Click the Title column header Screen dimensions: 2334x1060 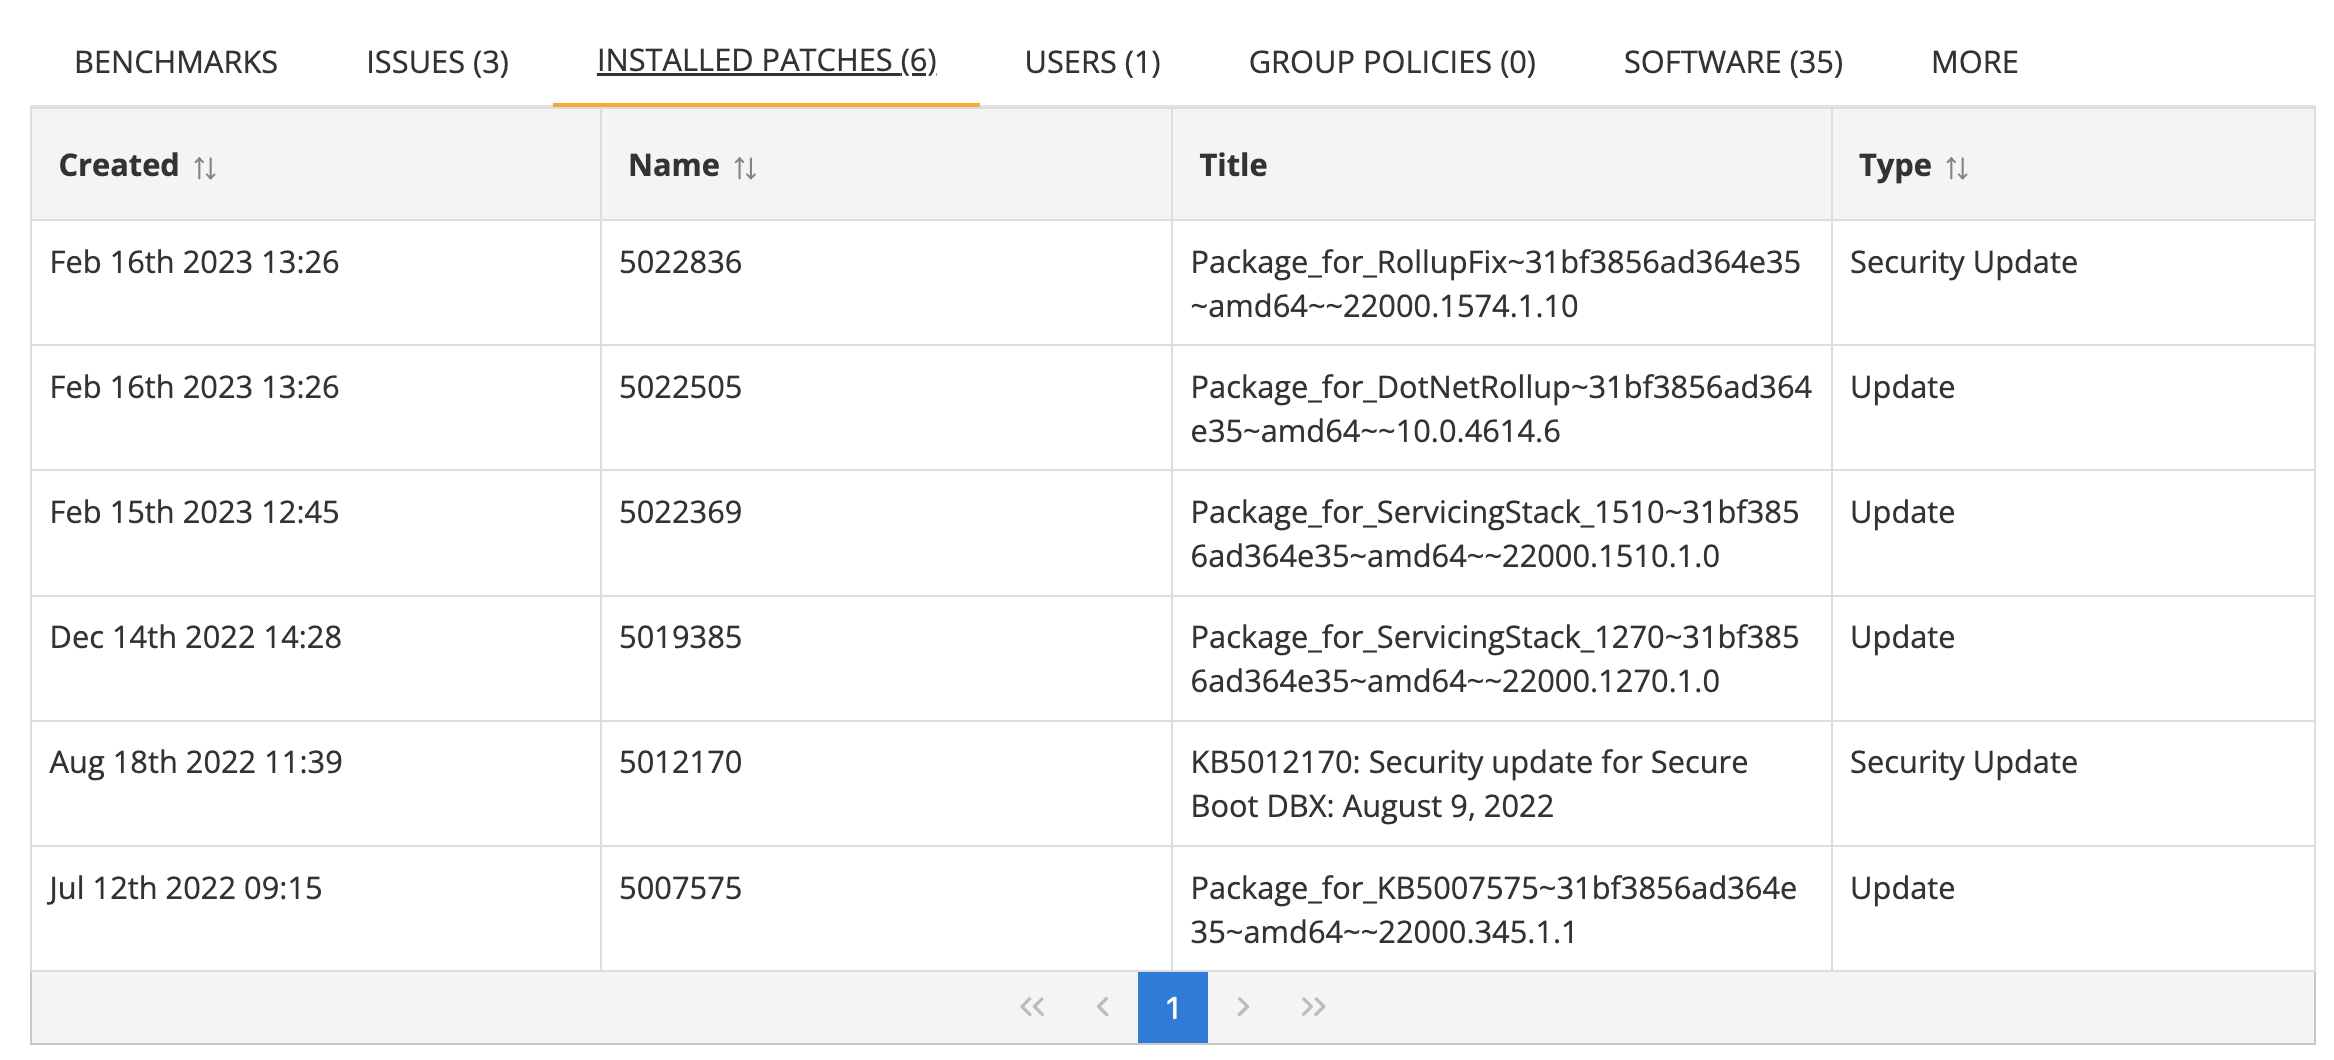tap(1233, 165)
